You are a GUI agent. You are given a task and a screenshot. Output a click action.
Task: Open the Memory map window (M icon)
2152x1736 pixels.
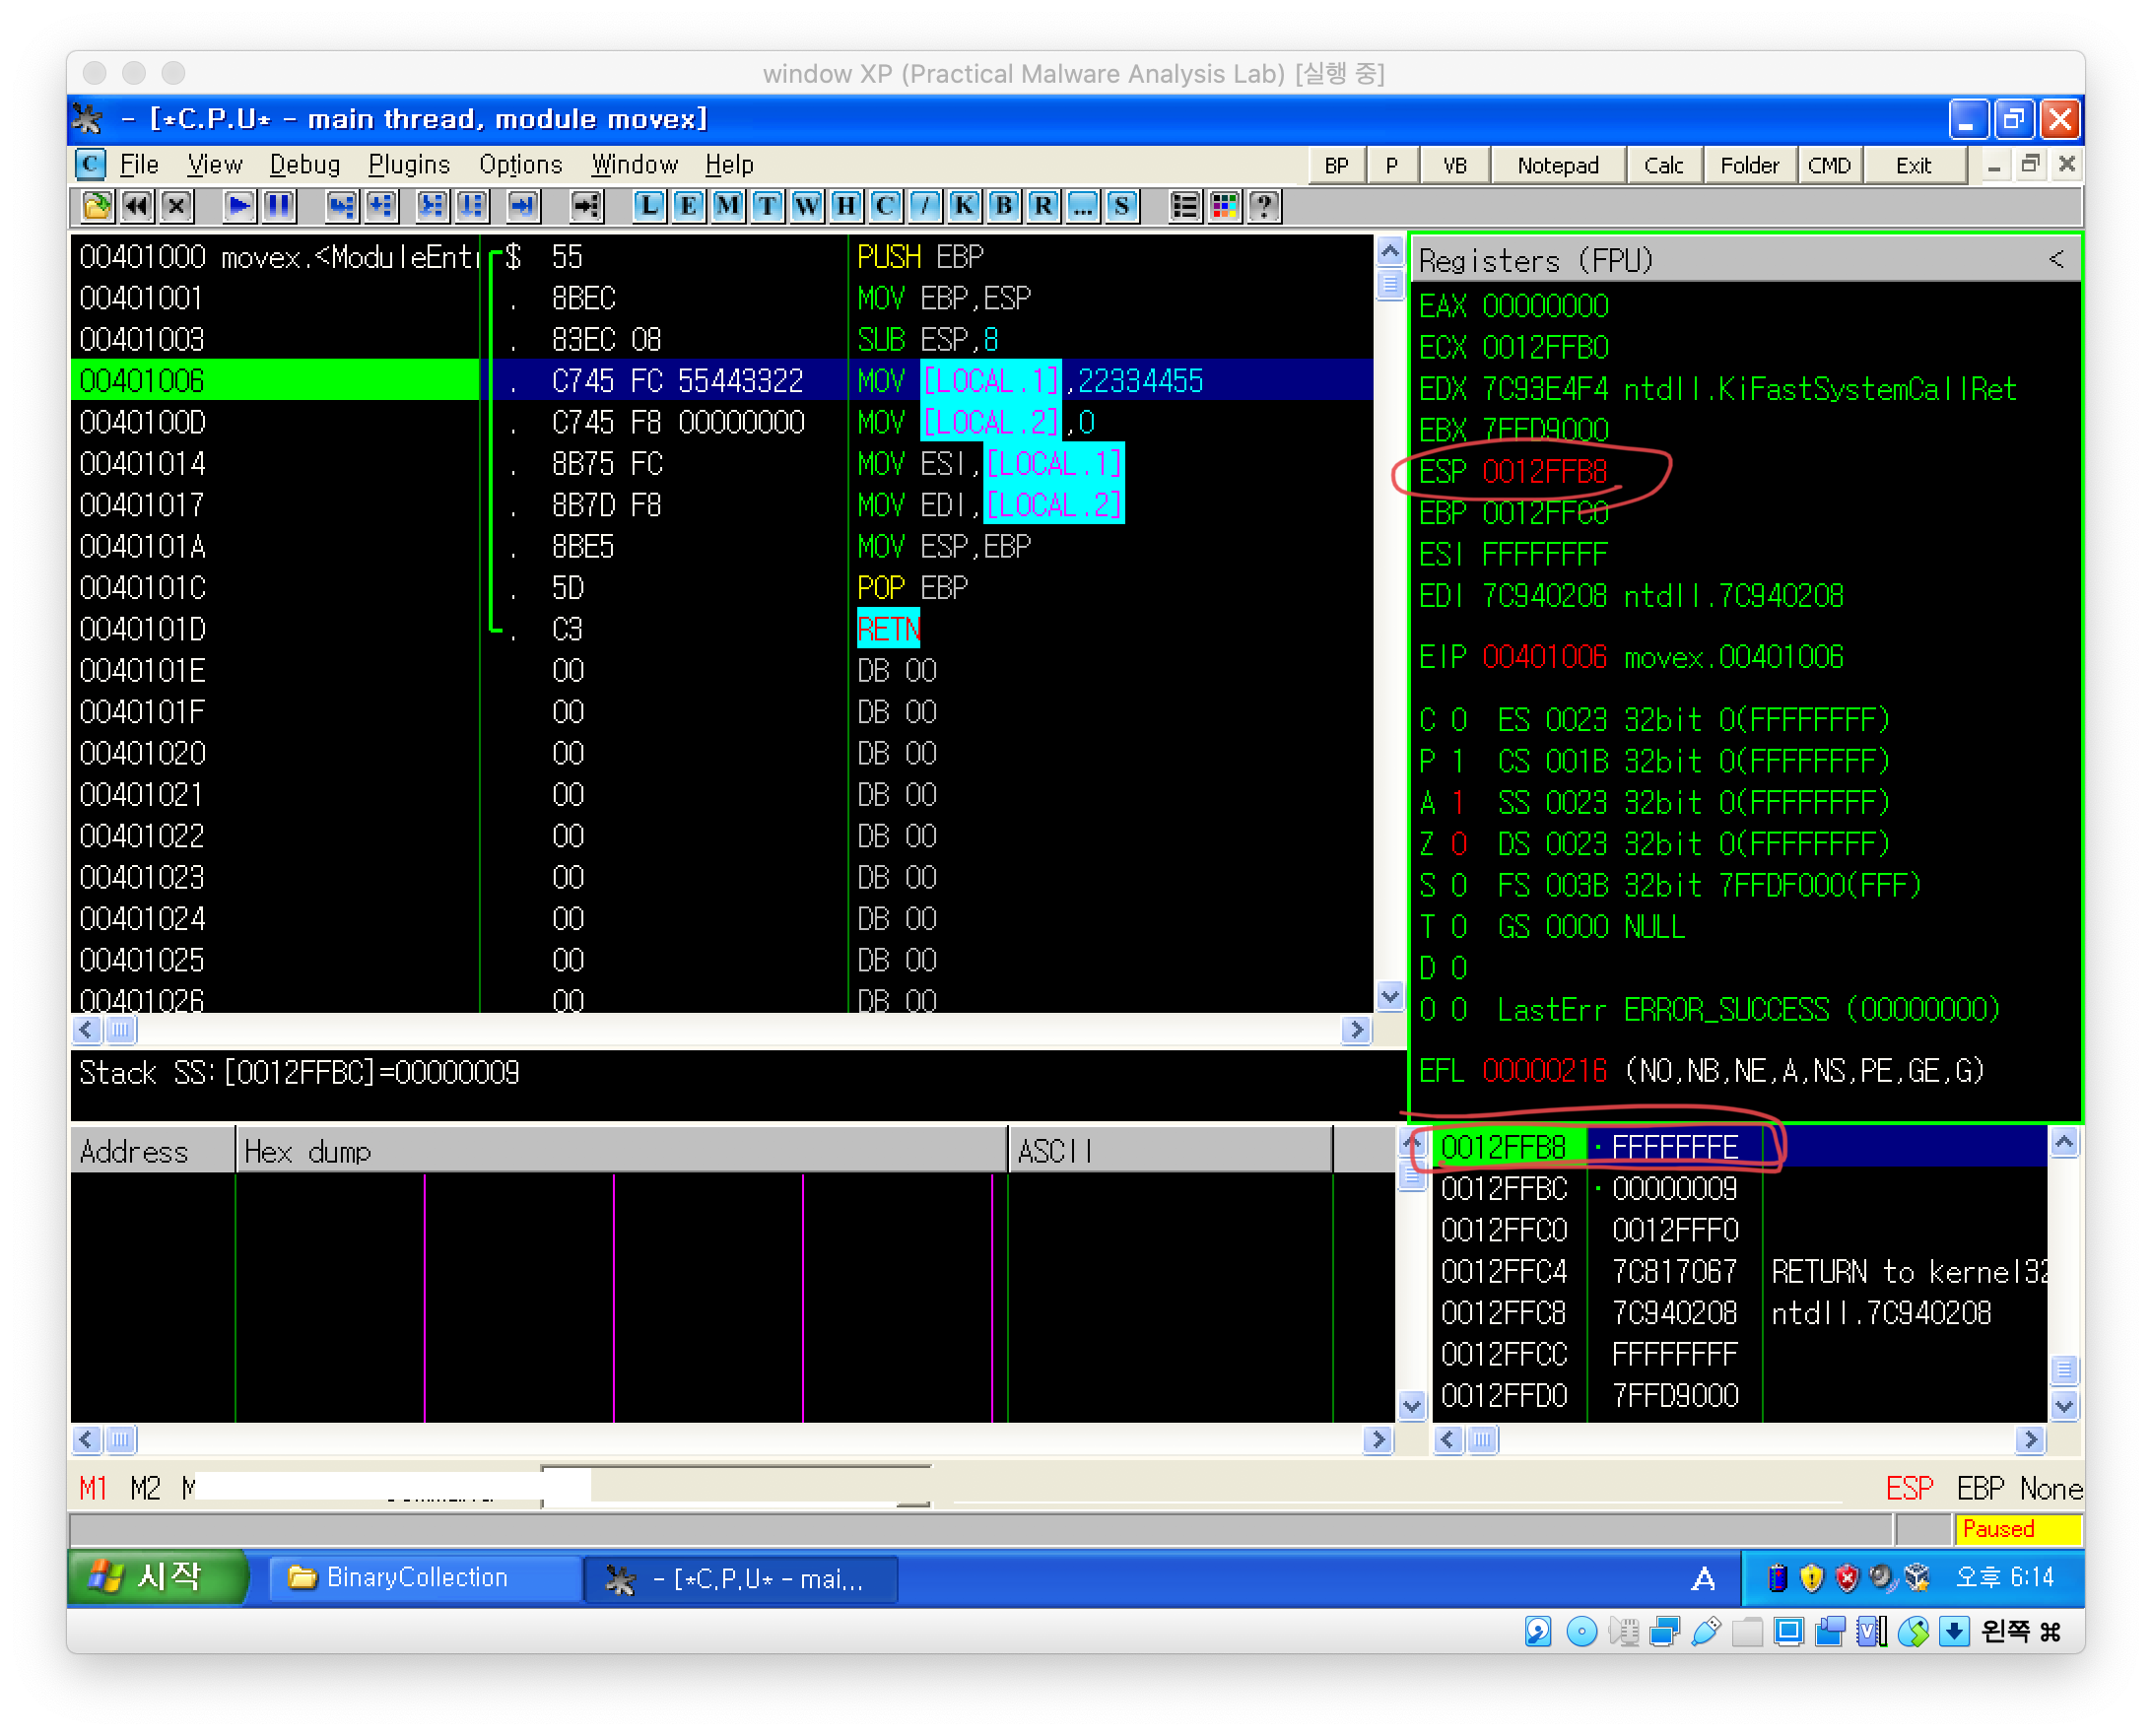[728, 207]
